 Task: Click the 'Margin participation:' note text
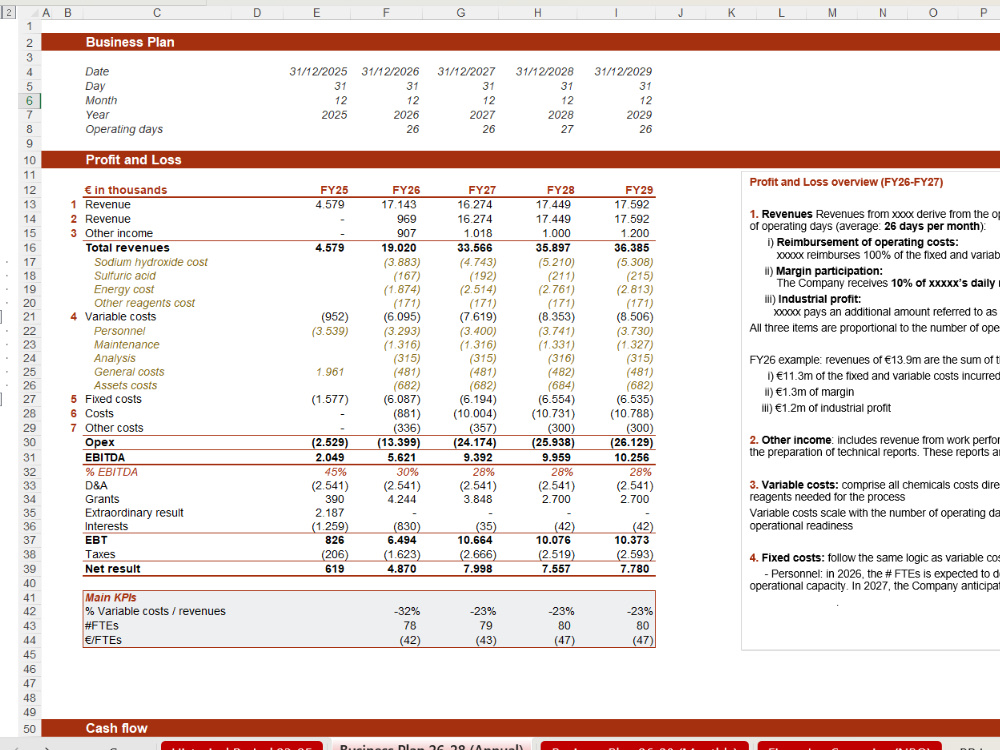point(829,271)
